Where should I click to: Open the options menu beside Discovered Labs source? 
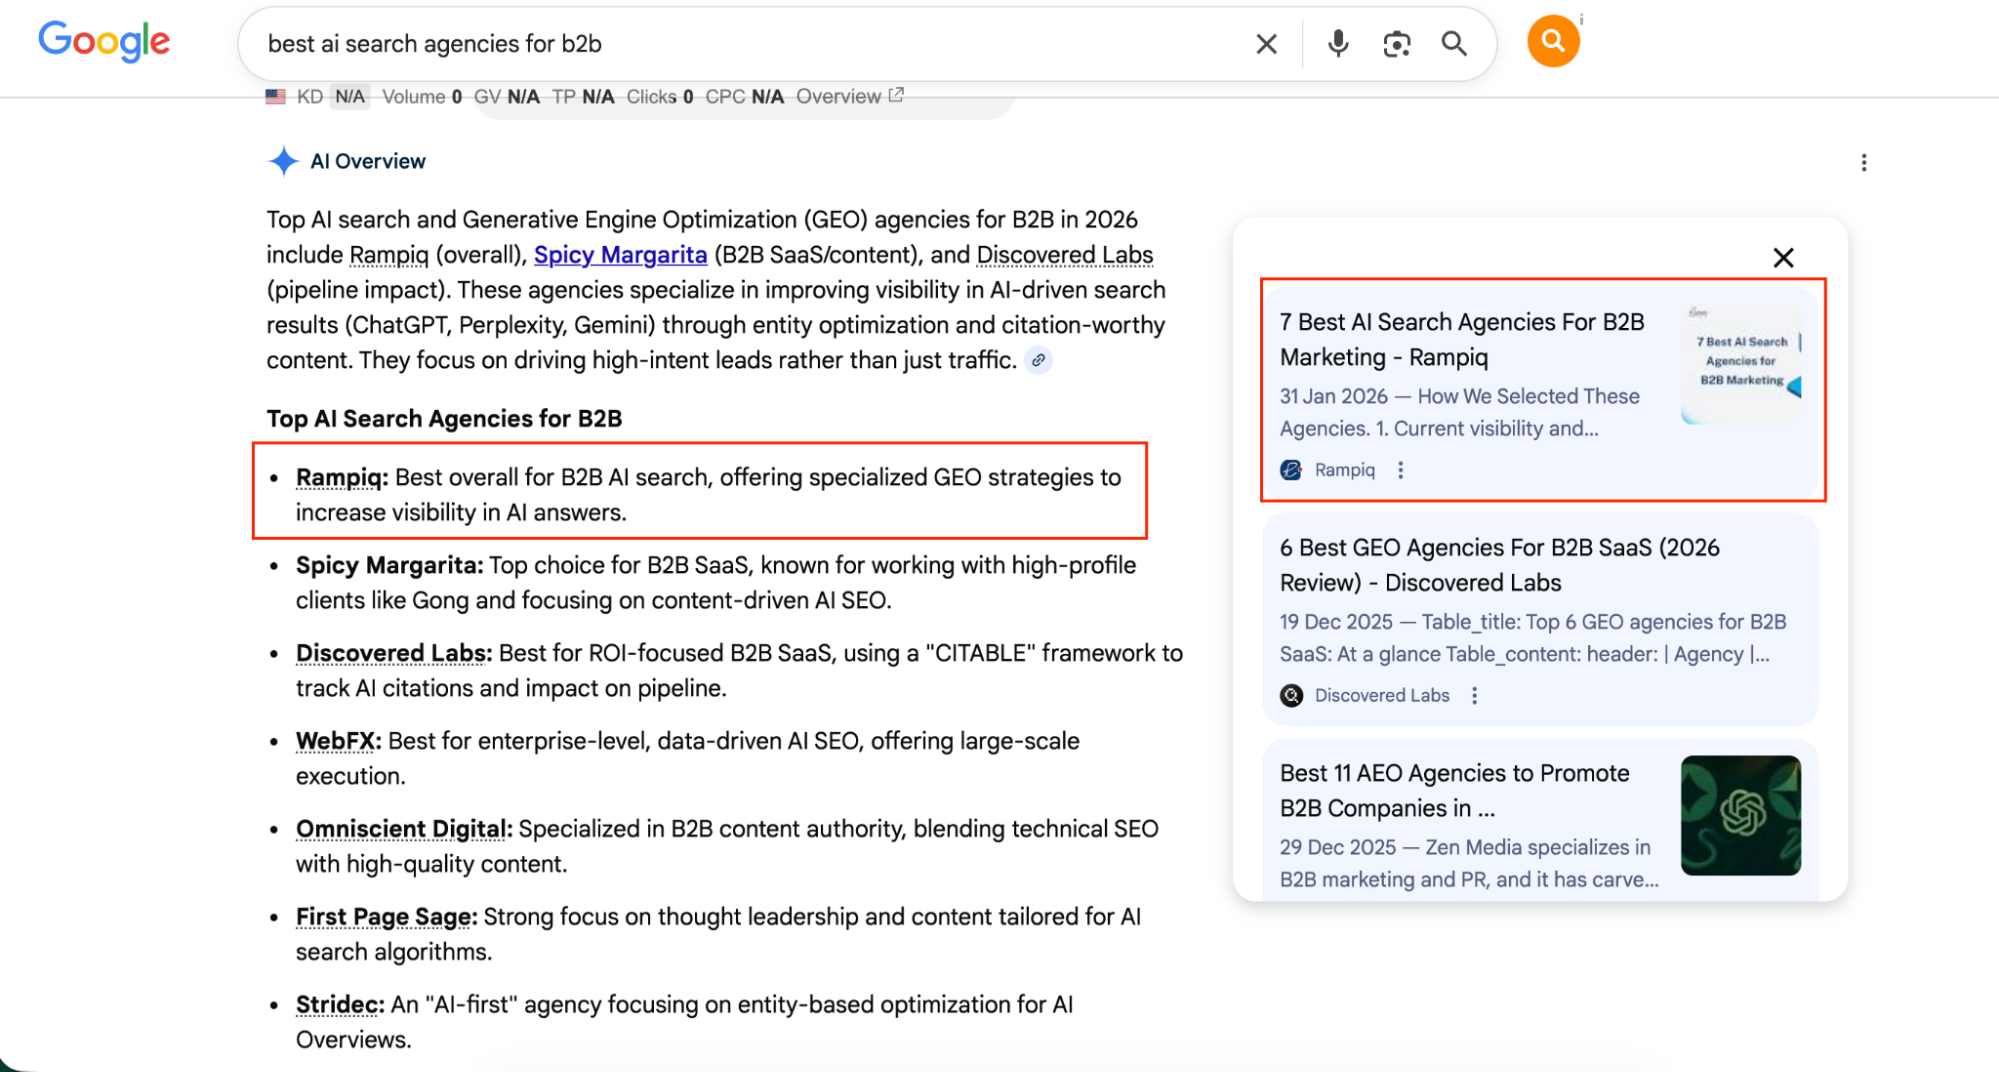point(1474,695)
